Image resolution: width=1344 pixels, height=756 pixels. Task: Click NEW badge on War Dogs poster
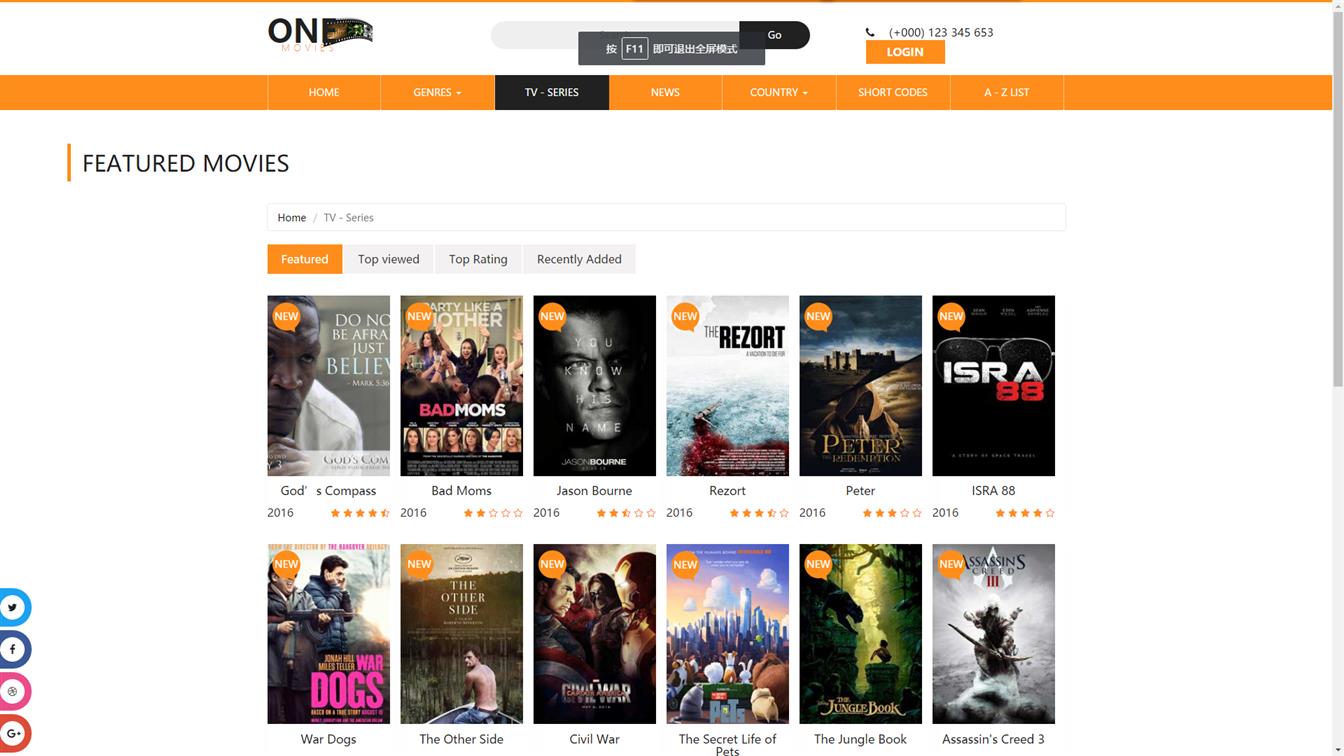click(286, 564)
